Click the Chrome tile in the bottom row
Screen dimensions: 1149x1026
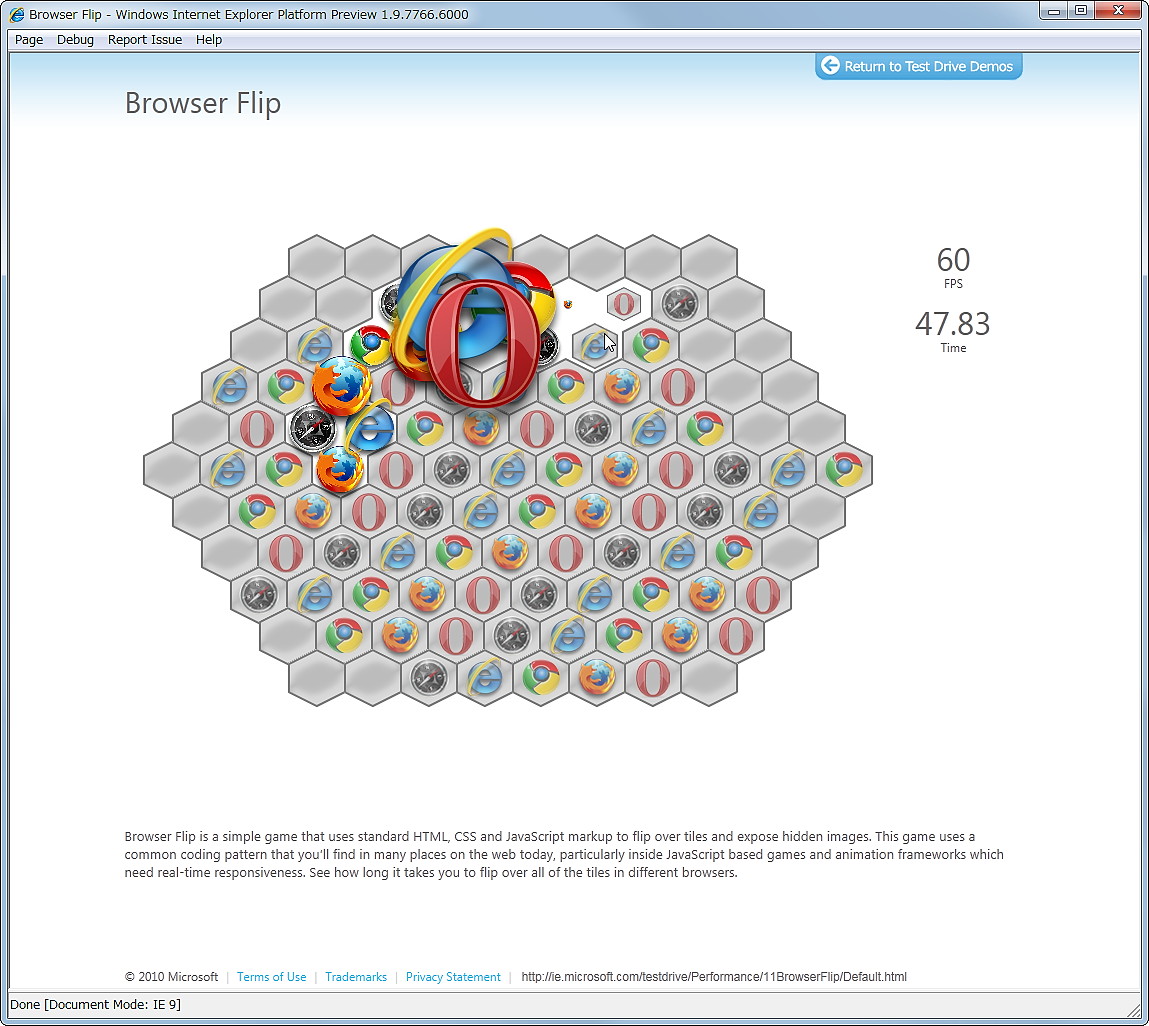541,677
